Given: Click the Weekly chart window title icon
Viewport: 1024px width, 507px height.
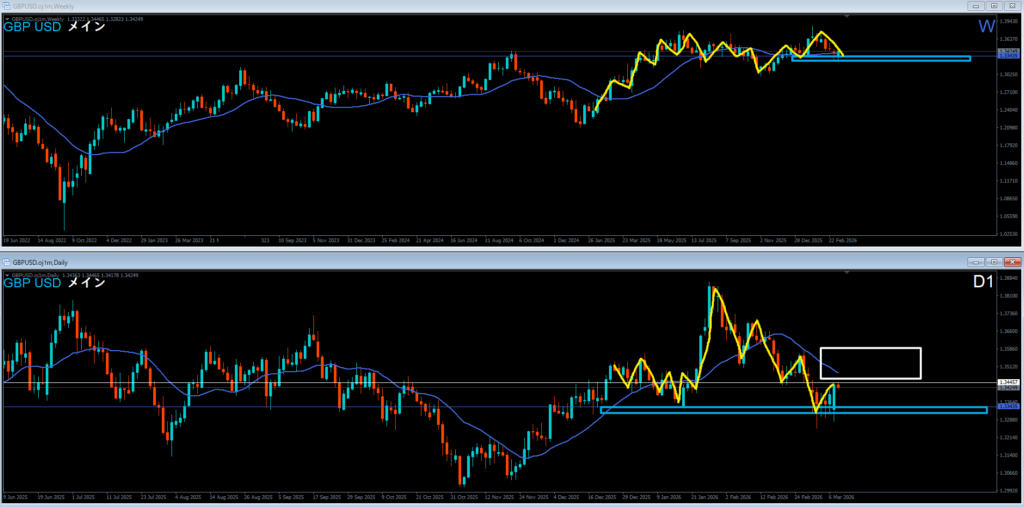Looking at the screenshot, I should point(7,5).
